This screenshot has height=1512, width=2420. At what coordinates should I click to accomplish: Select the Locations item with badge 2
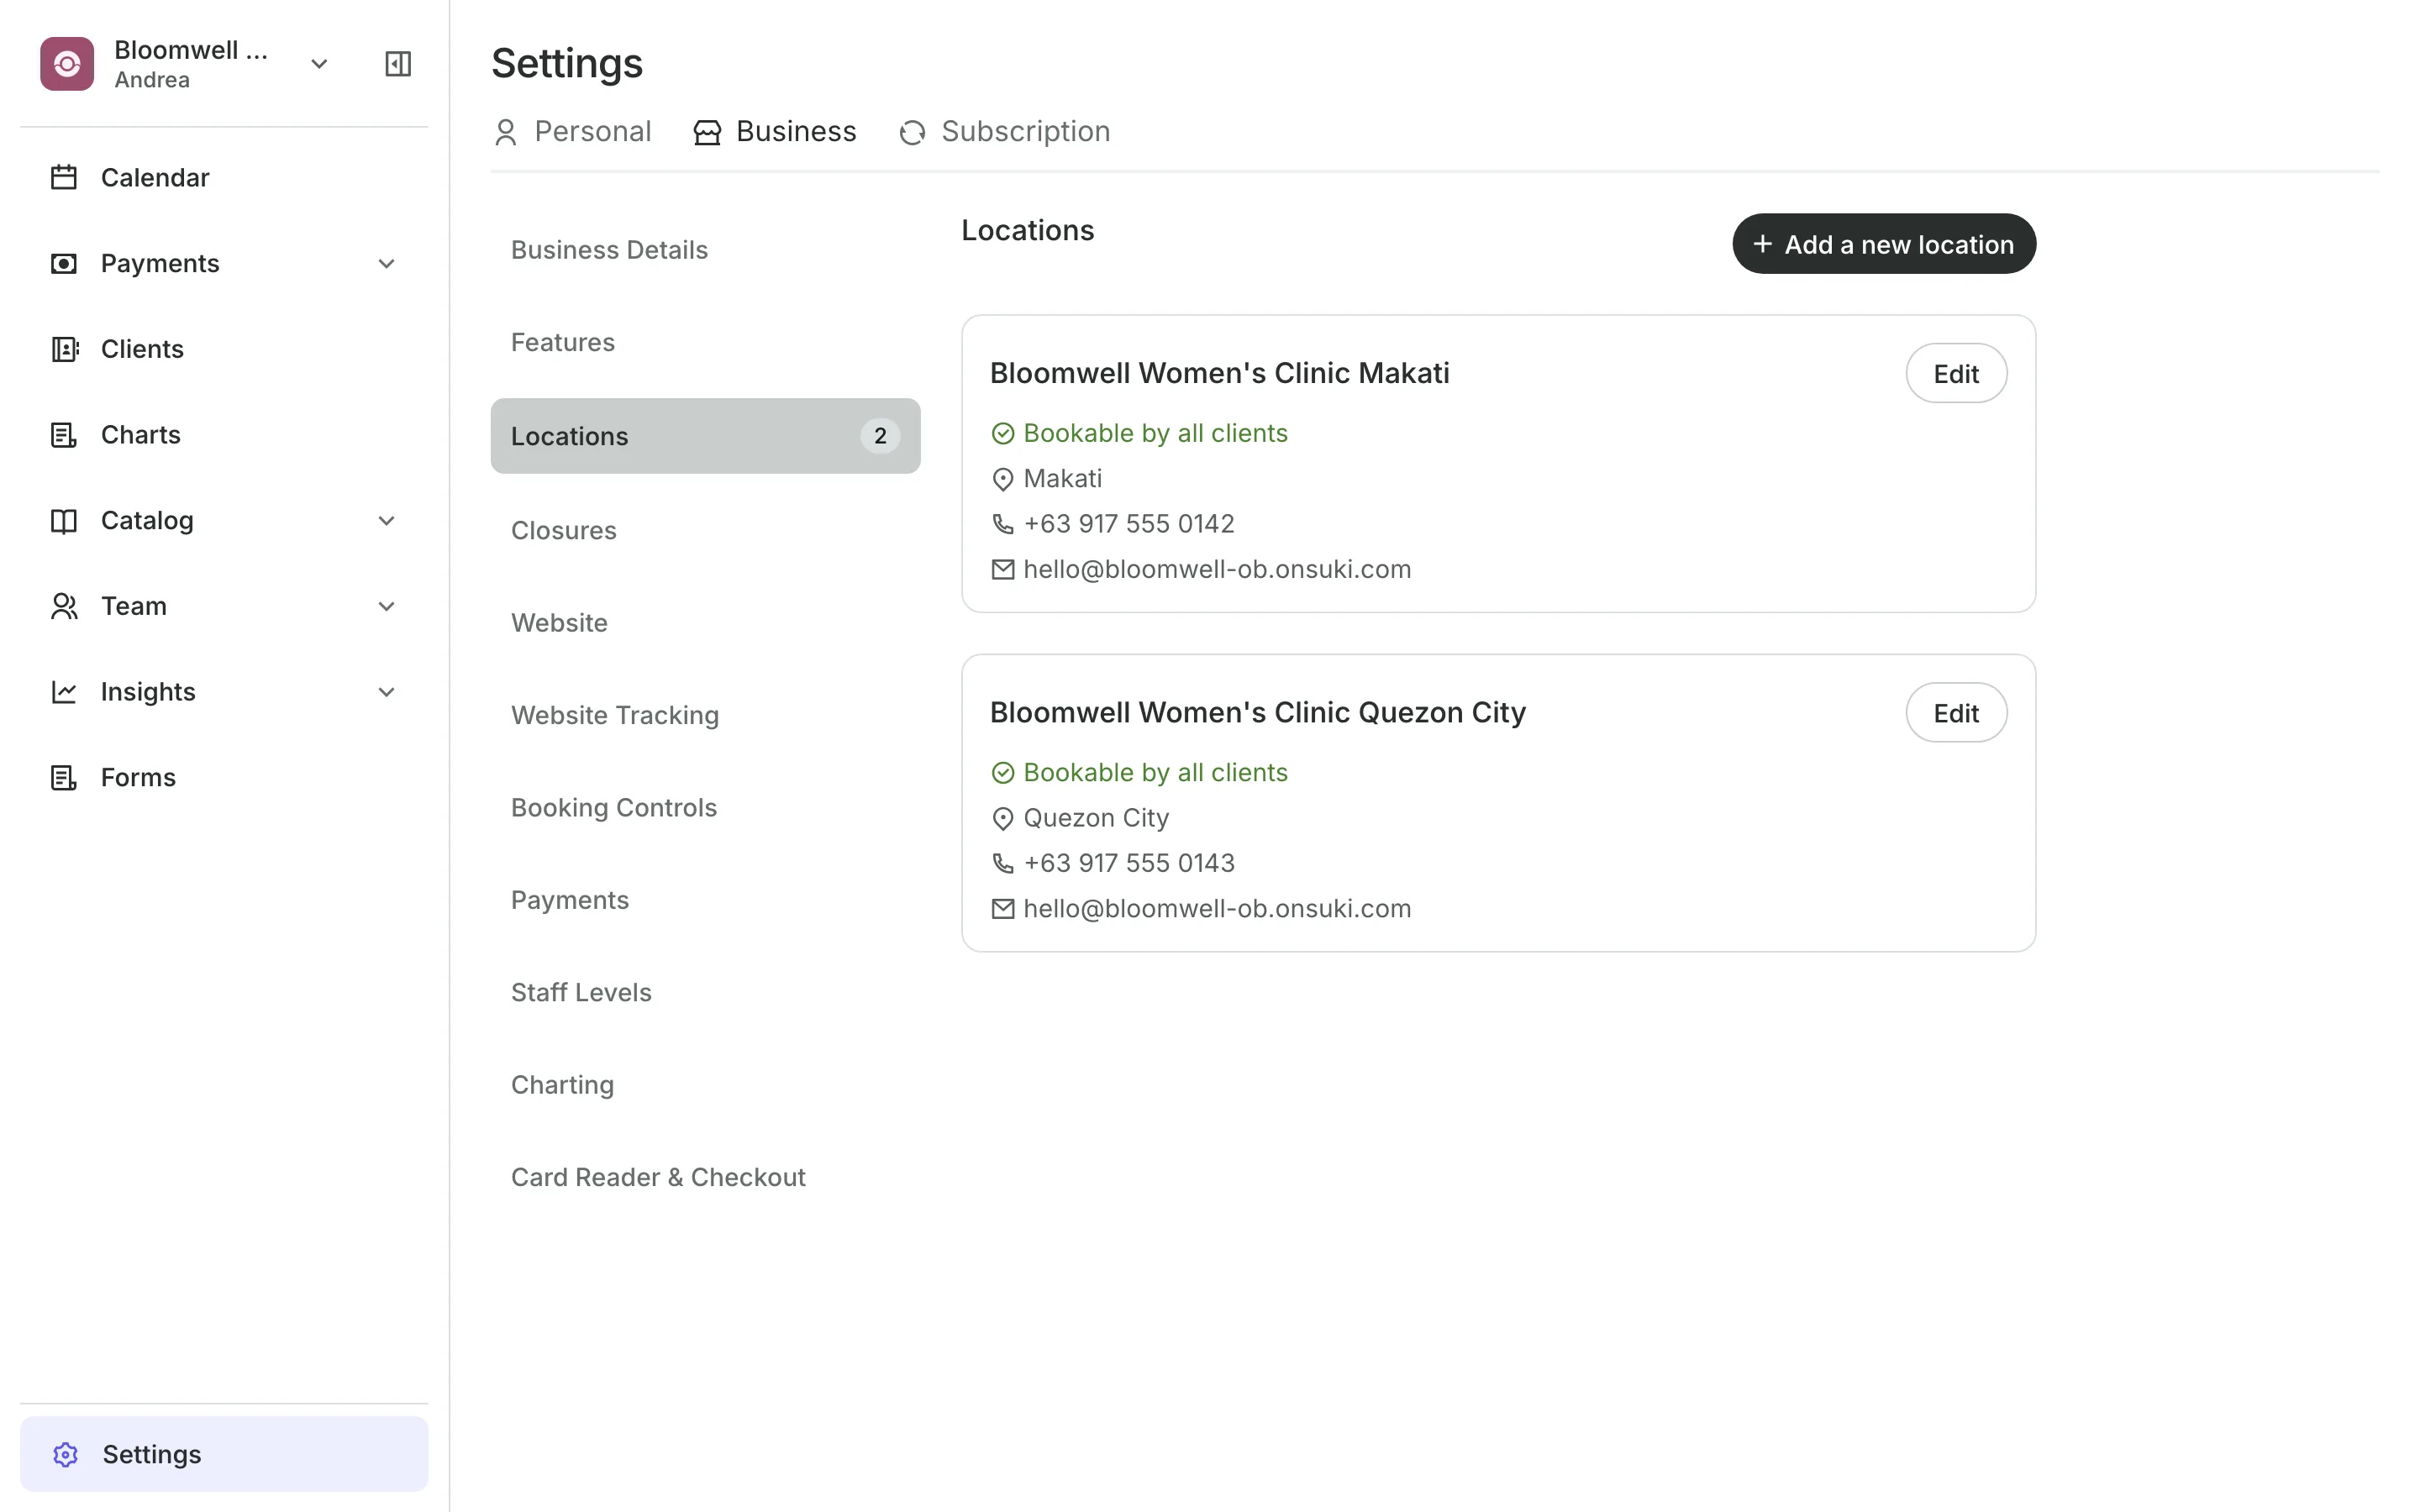click(x=705, y=436)
